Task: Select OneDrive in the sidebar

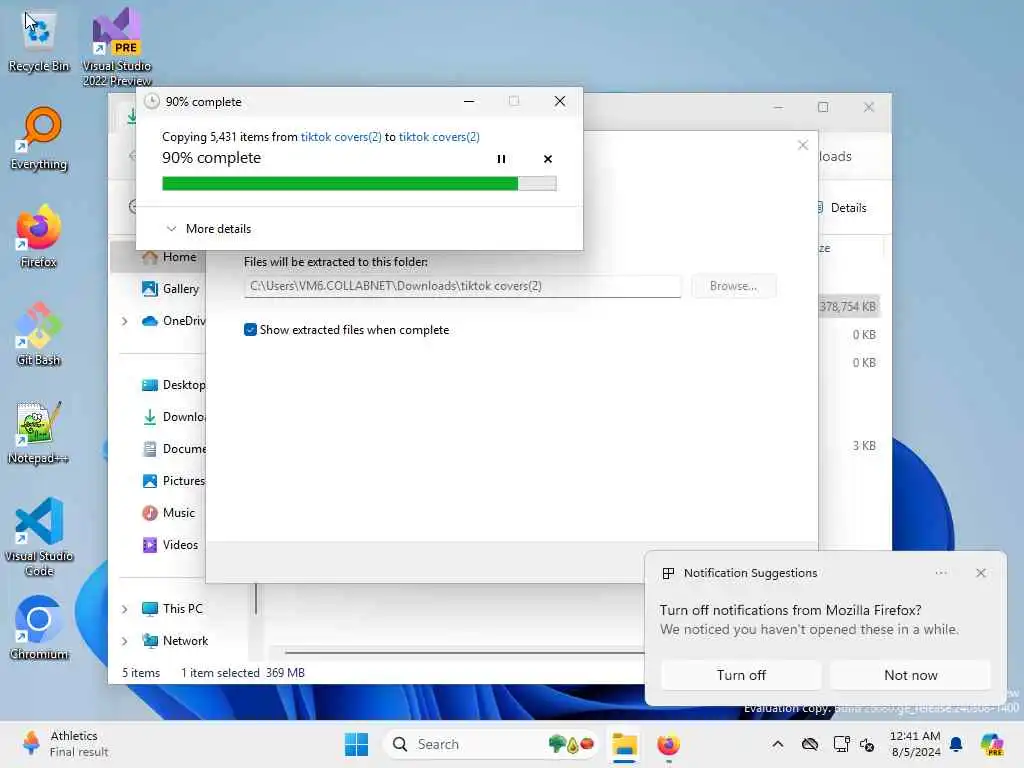Action: (174, 321)
